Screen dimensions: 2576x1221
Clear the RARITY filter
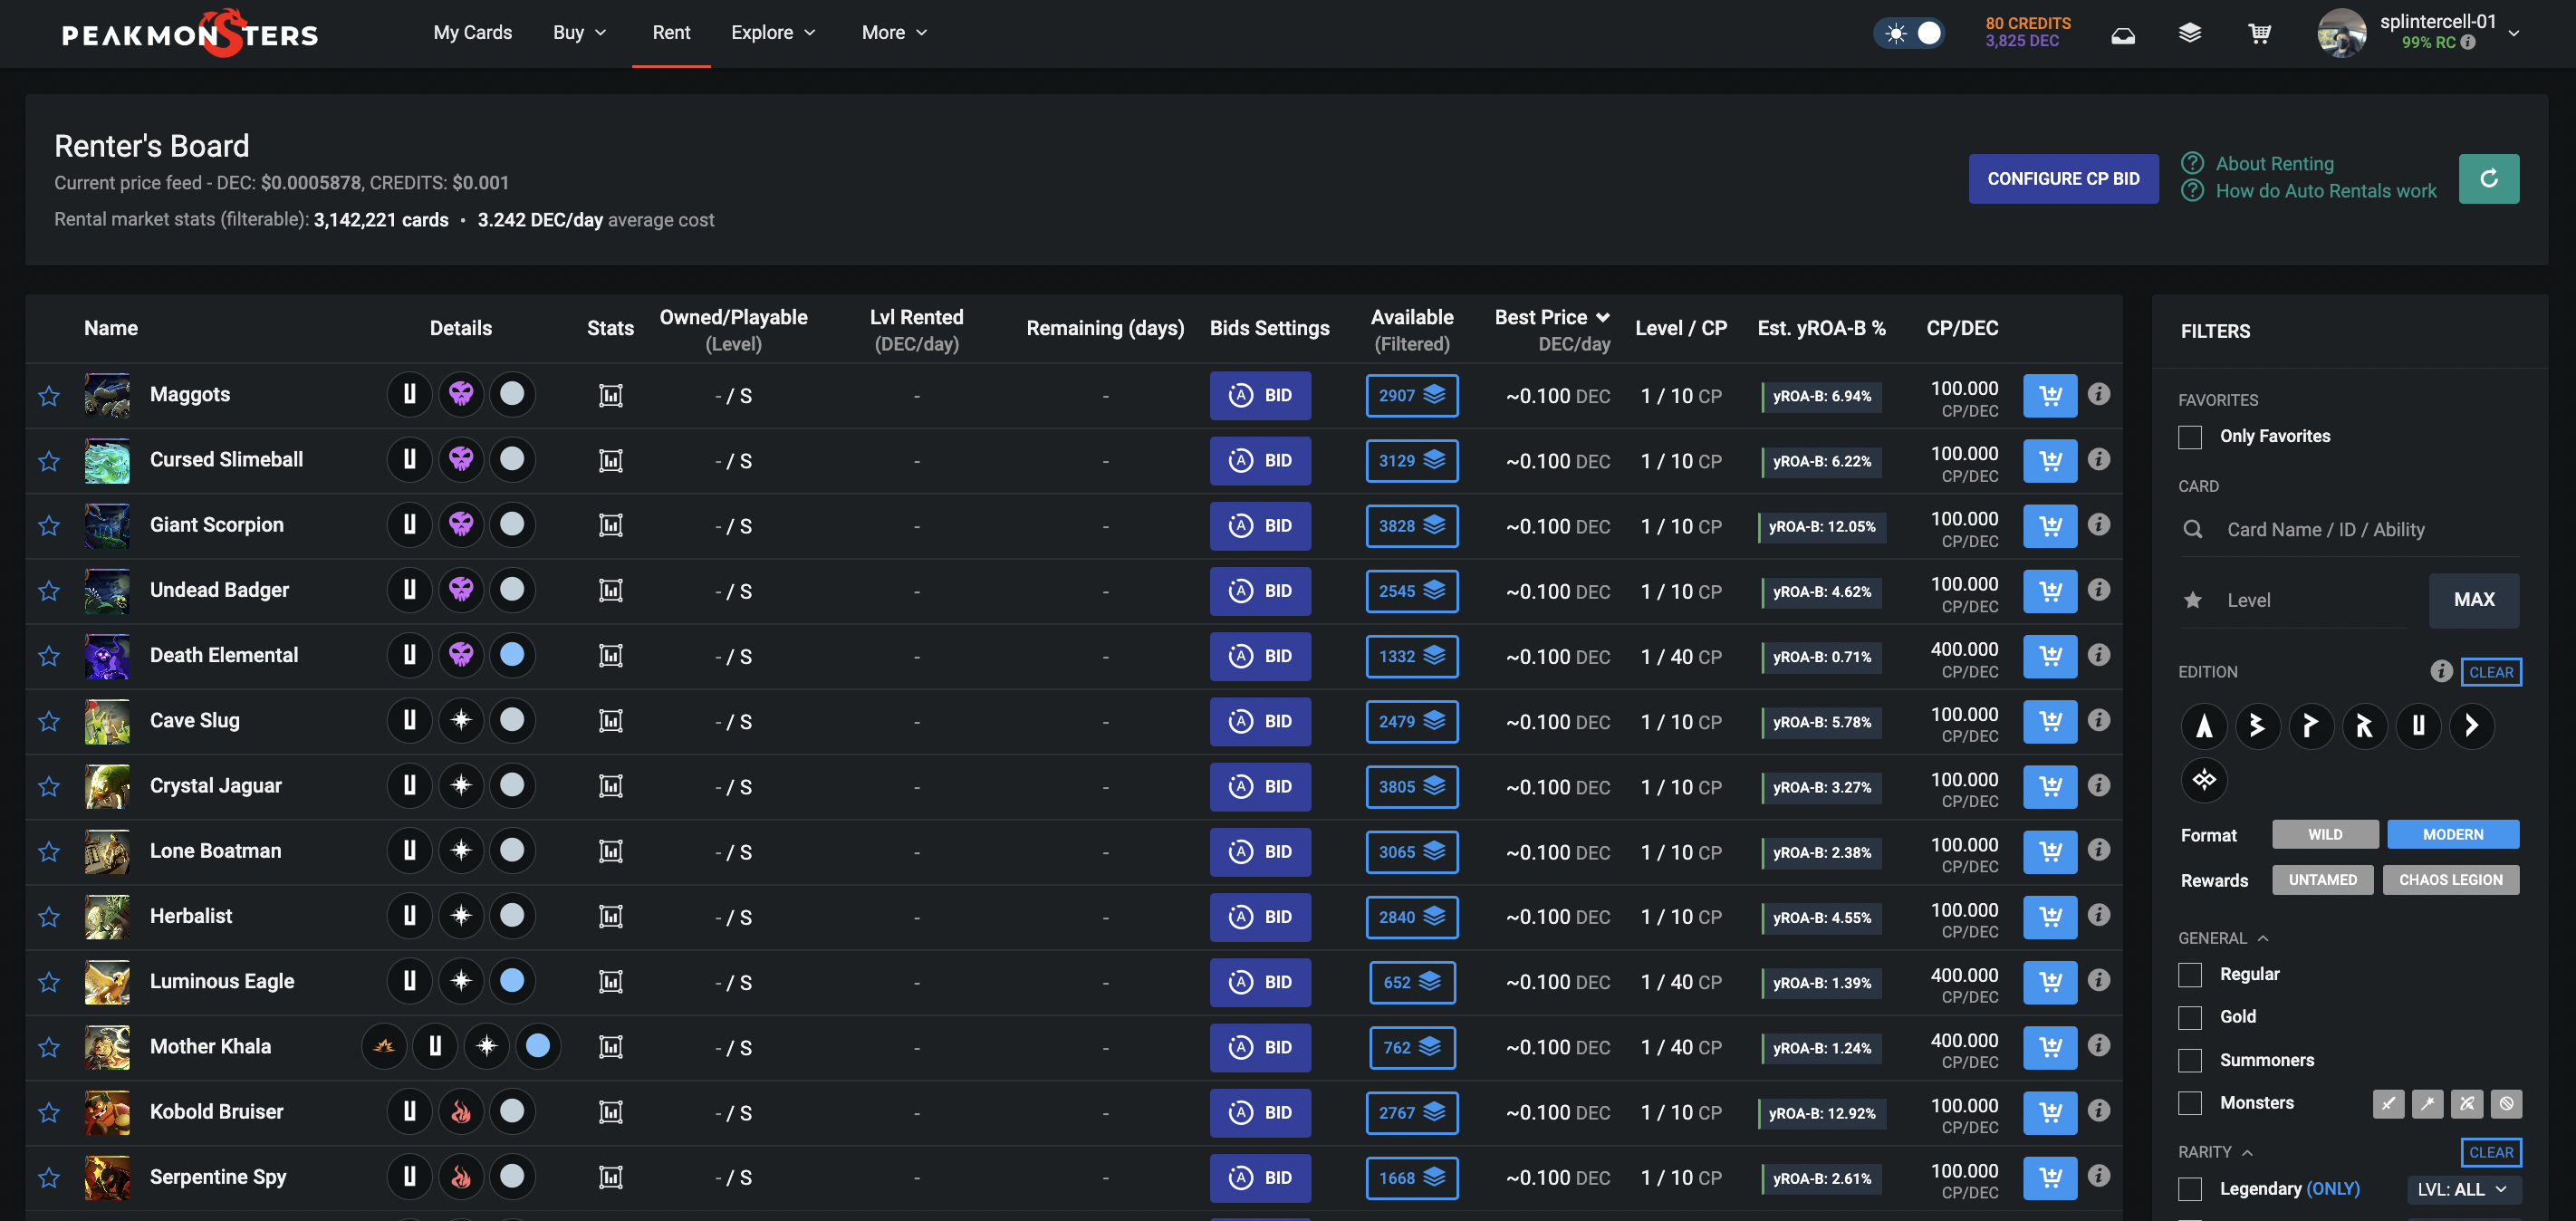point(2491,1153)
